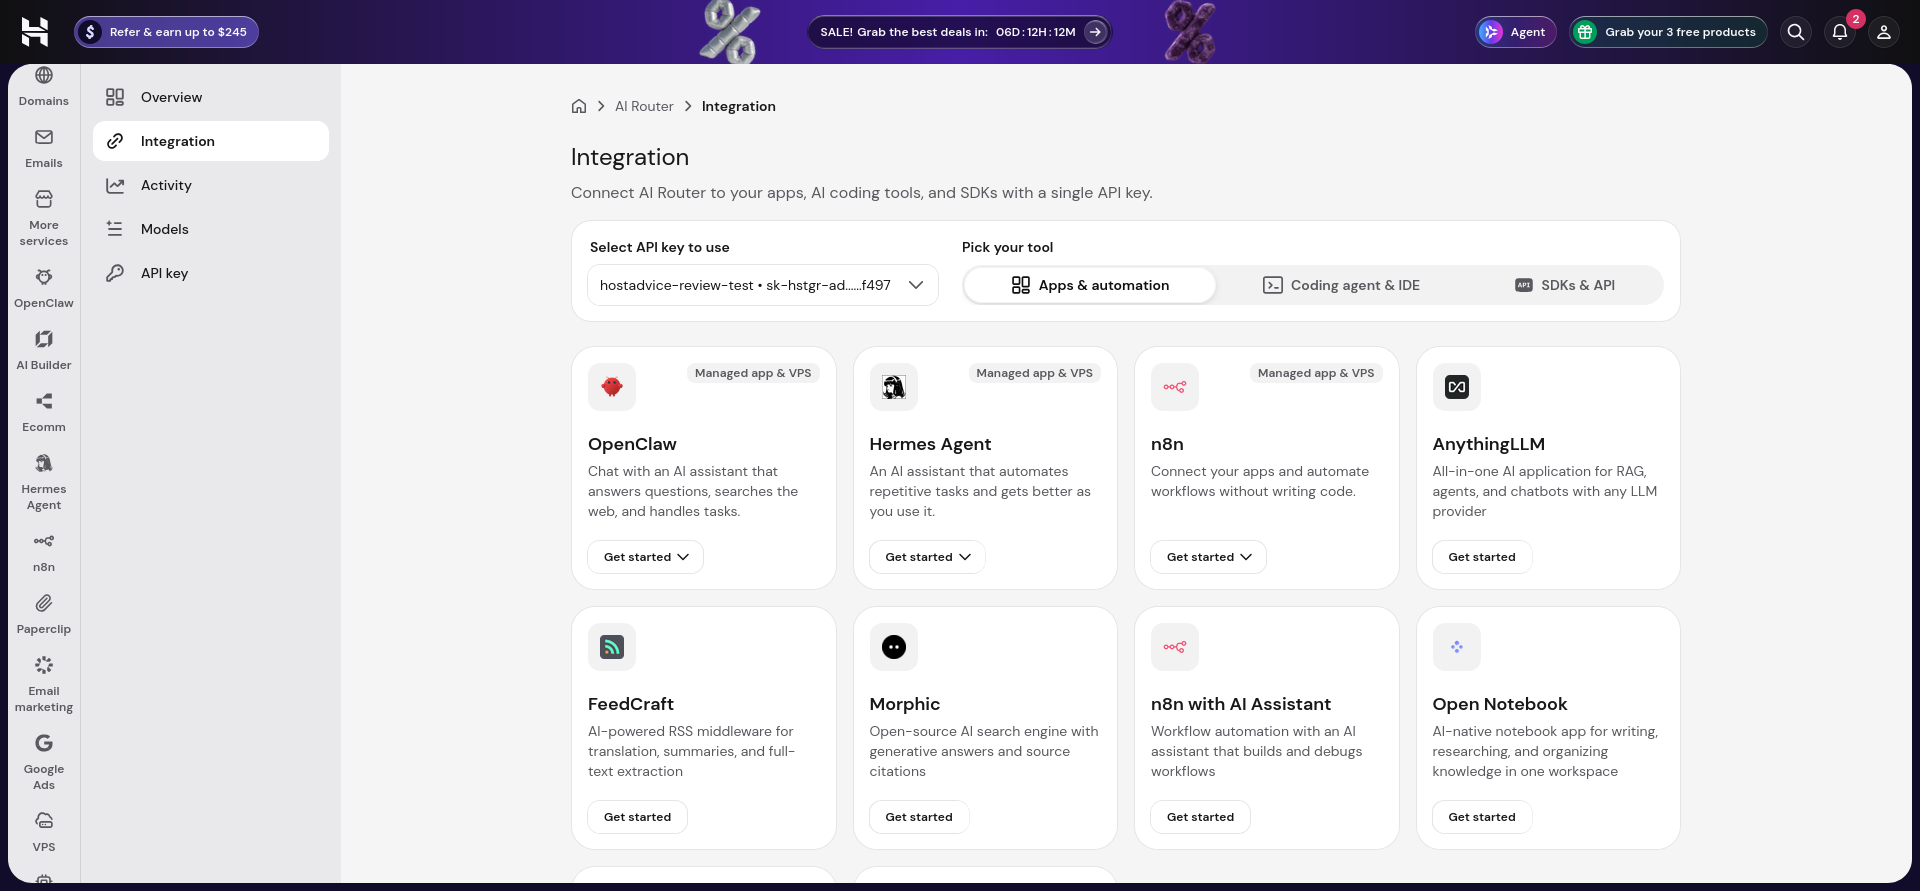The height and width of the screenshot is (891, 1920).
Task: Select Integration in AI Router menu
Action: pyautogui.click(x=211, y=141)
